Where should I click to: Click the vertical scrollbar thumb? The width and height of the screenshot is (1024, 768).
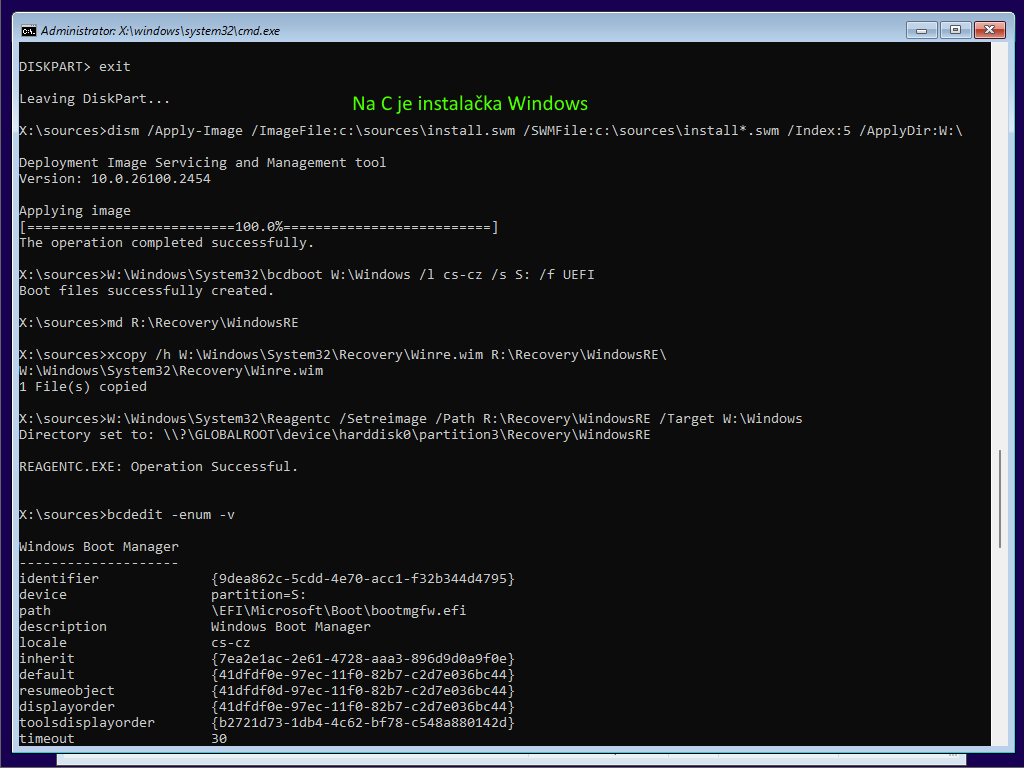(999, 499)
